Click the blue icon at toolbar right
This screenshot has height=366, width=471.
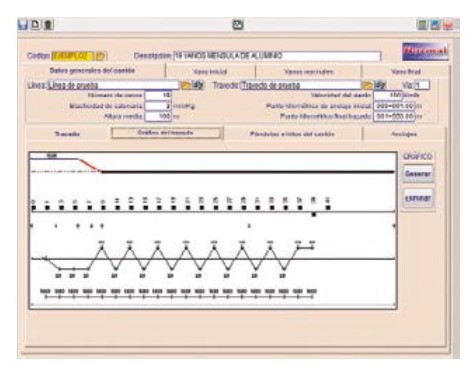pyautogui.click(x=435, y=25)
